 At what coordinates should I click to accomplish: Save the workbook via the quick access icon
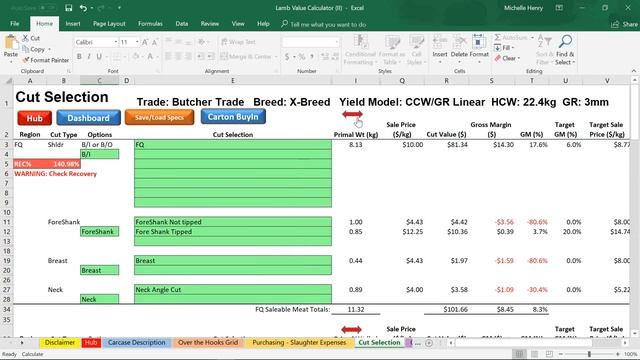[x=69, y=8]
